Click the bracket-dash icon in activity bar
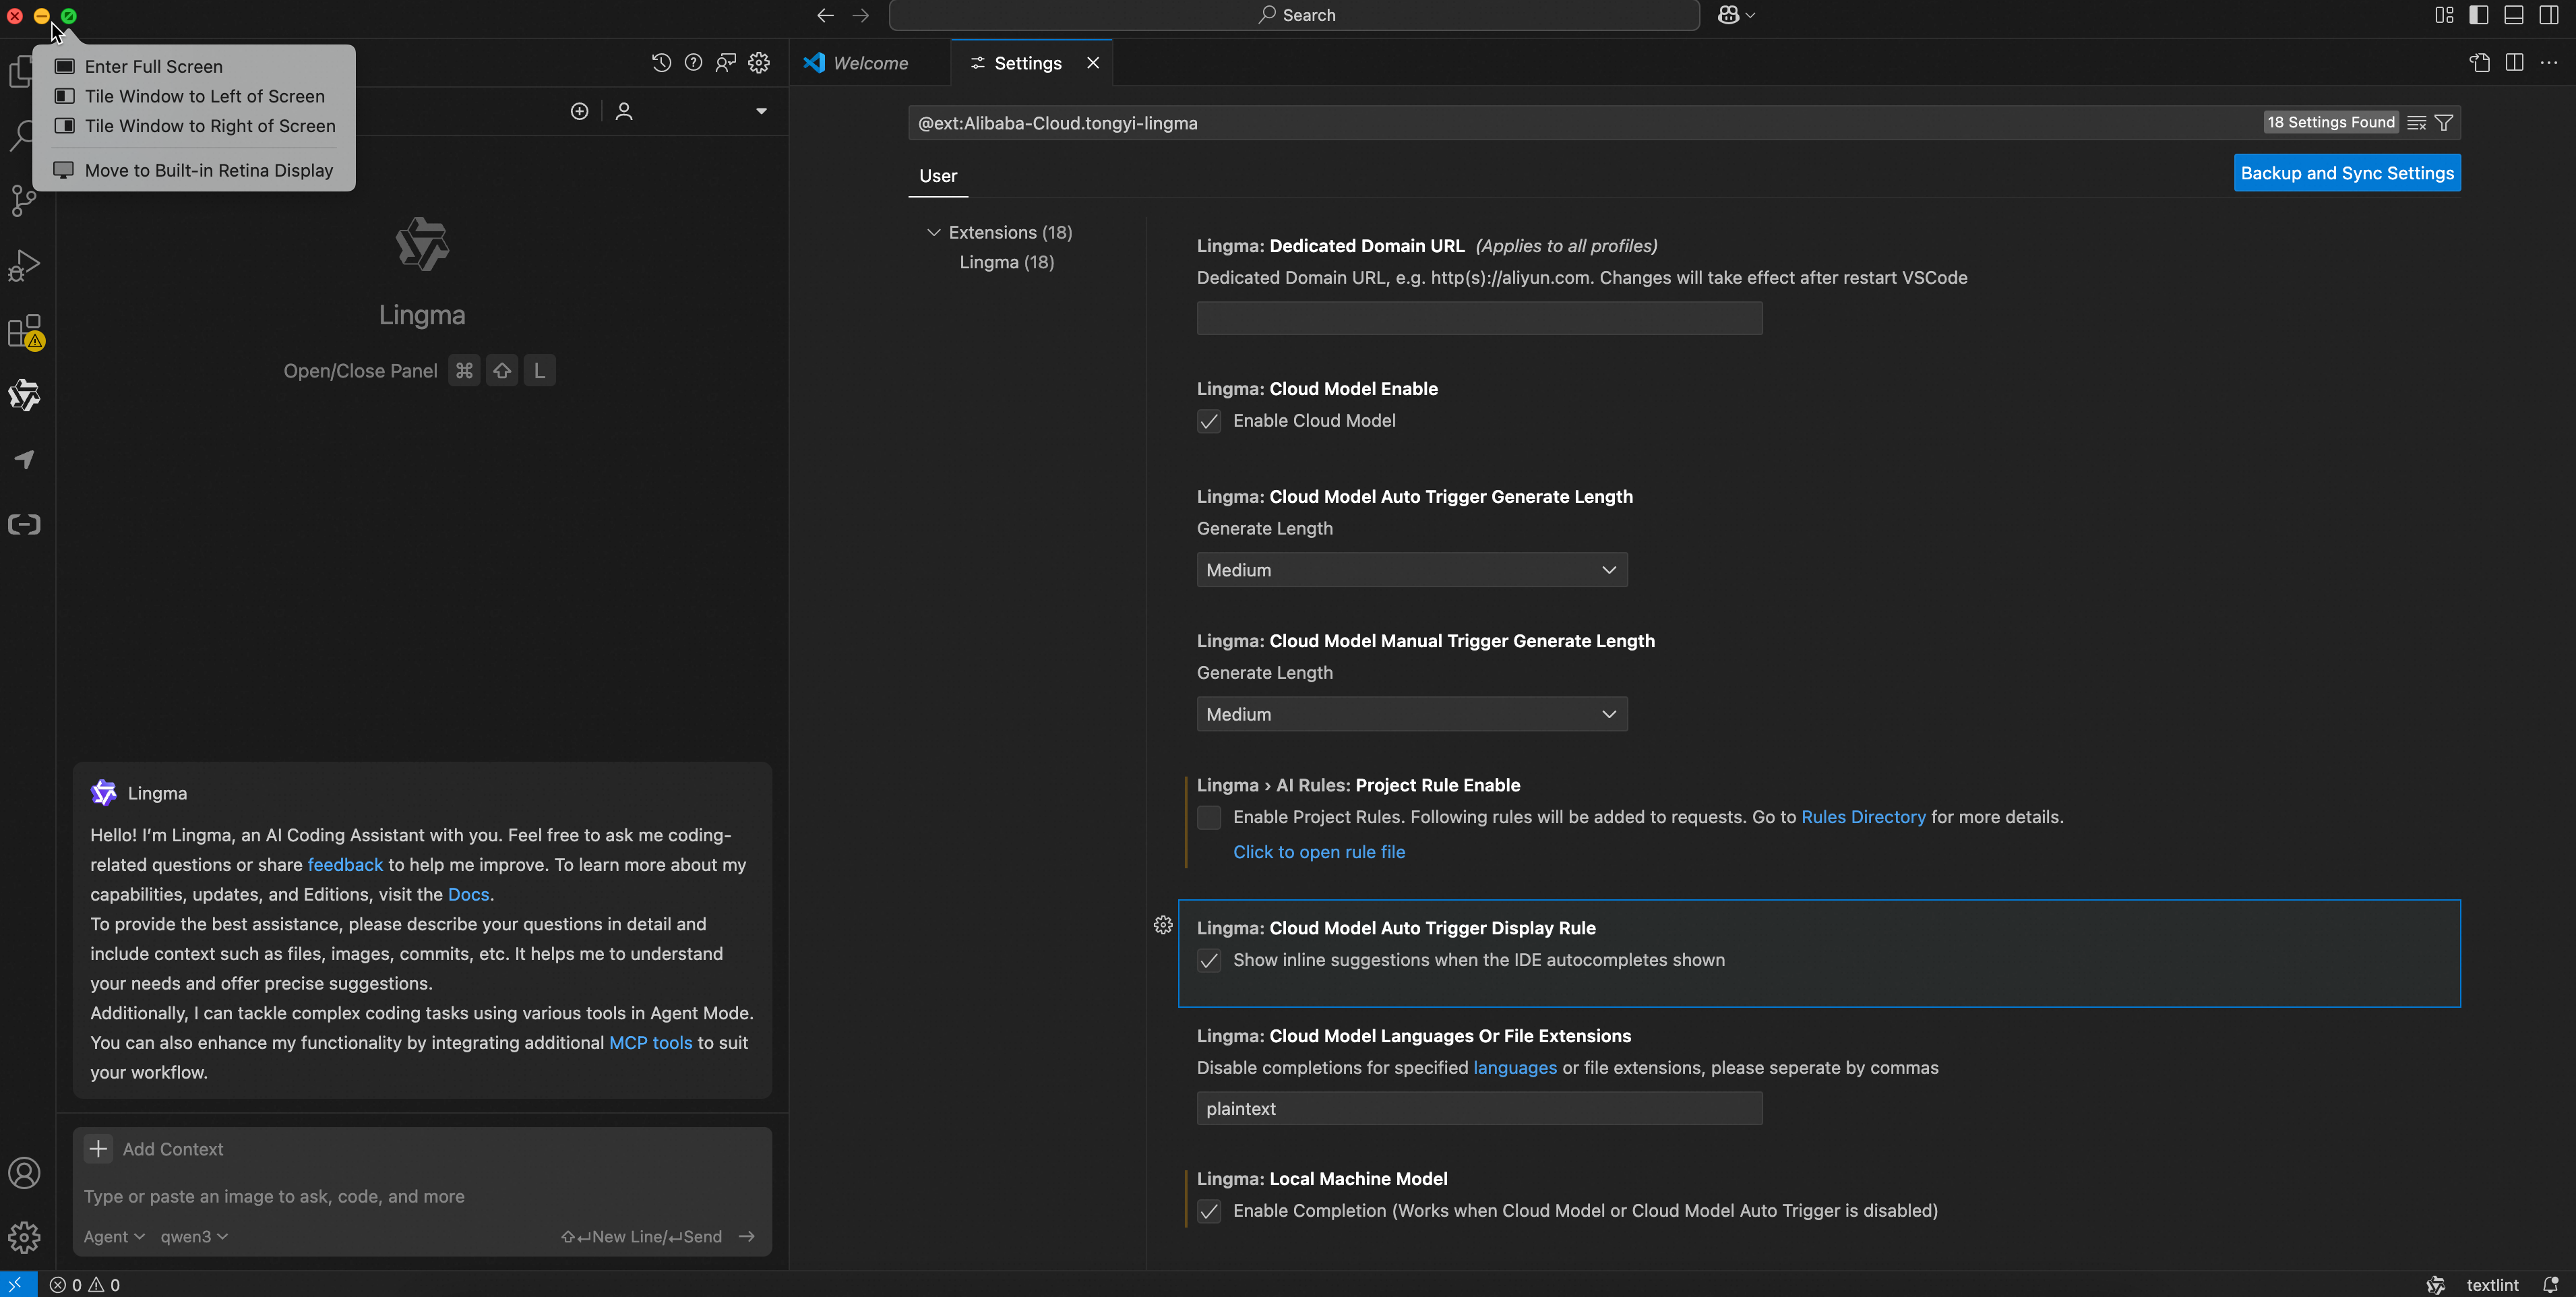Screen dimensions: 2576x1297 click(24, 525)
